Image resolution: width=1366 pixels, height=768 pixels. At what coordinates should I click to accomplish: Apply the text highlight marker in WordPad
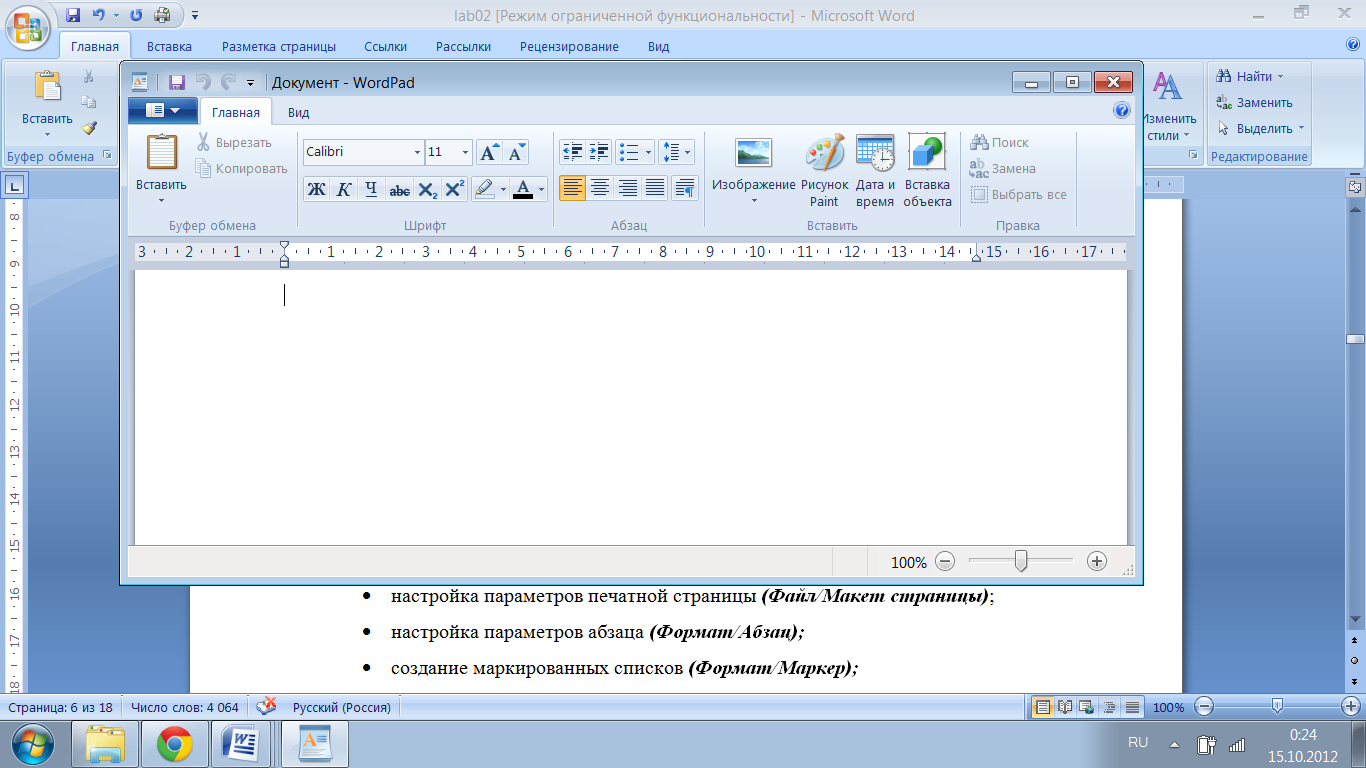click(x=484, y=189)
